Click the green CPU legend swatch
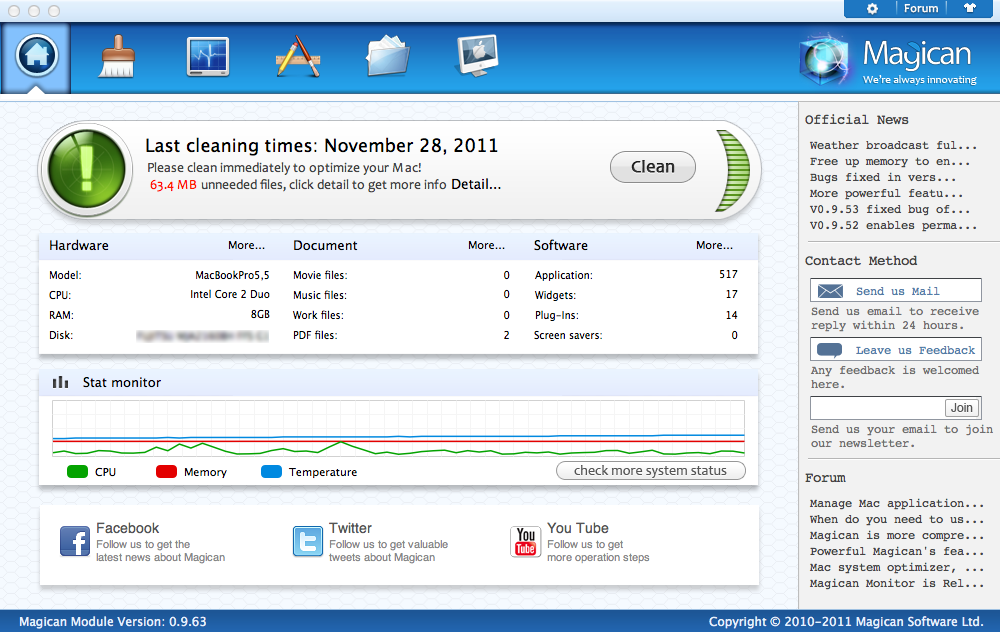This screenshot has width=1000, height=632. click(77, 472)
